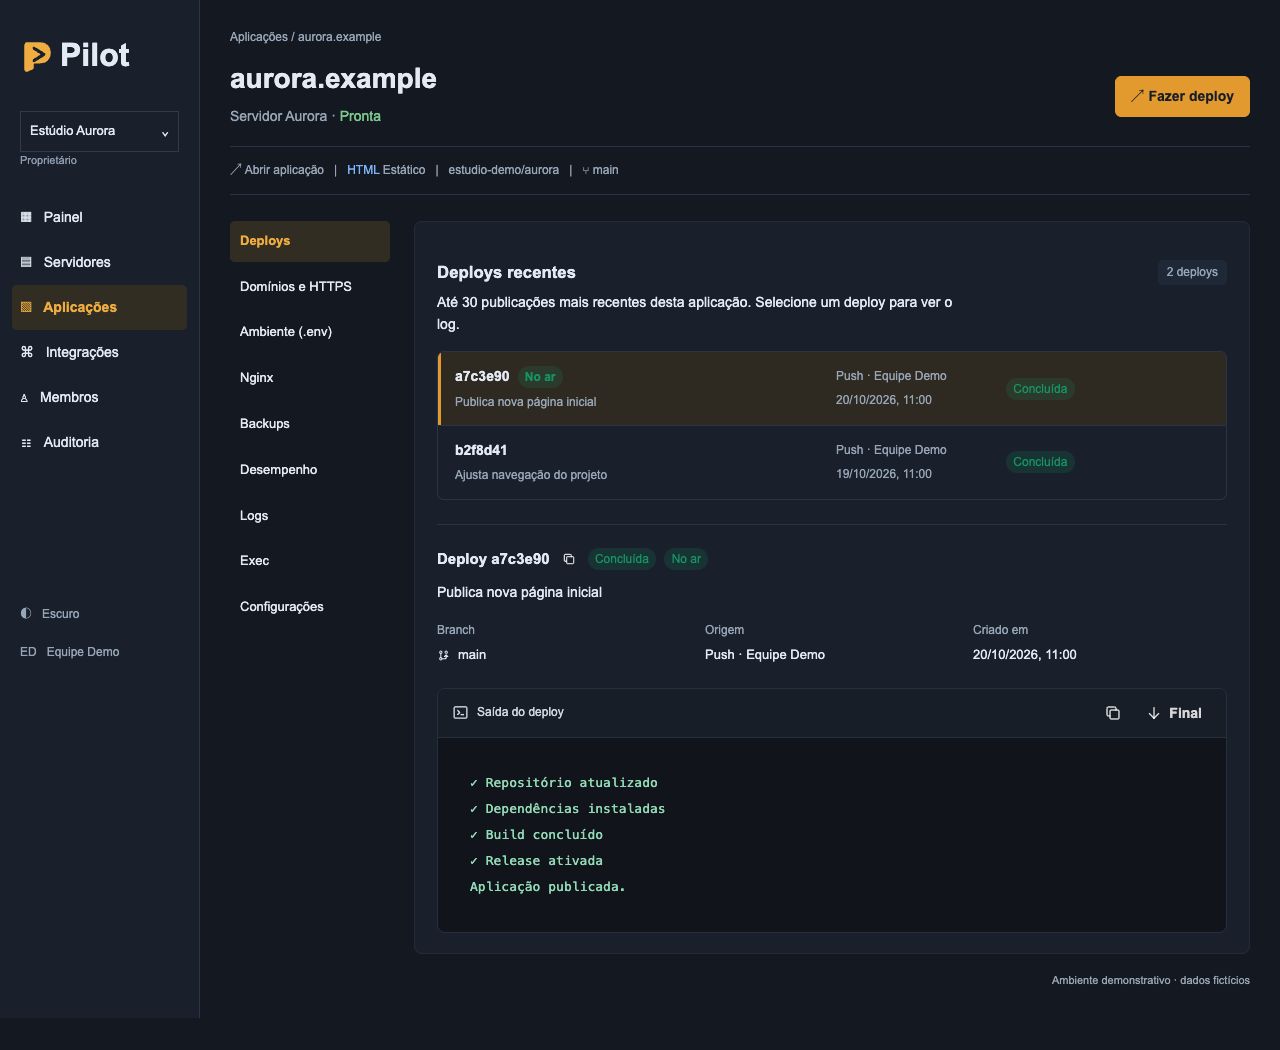
Task: Switch to the Deploys tab
Action: [310, 241]
